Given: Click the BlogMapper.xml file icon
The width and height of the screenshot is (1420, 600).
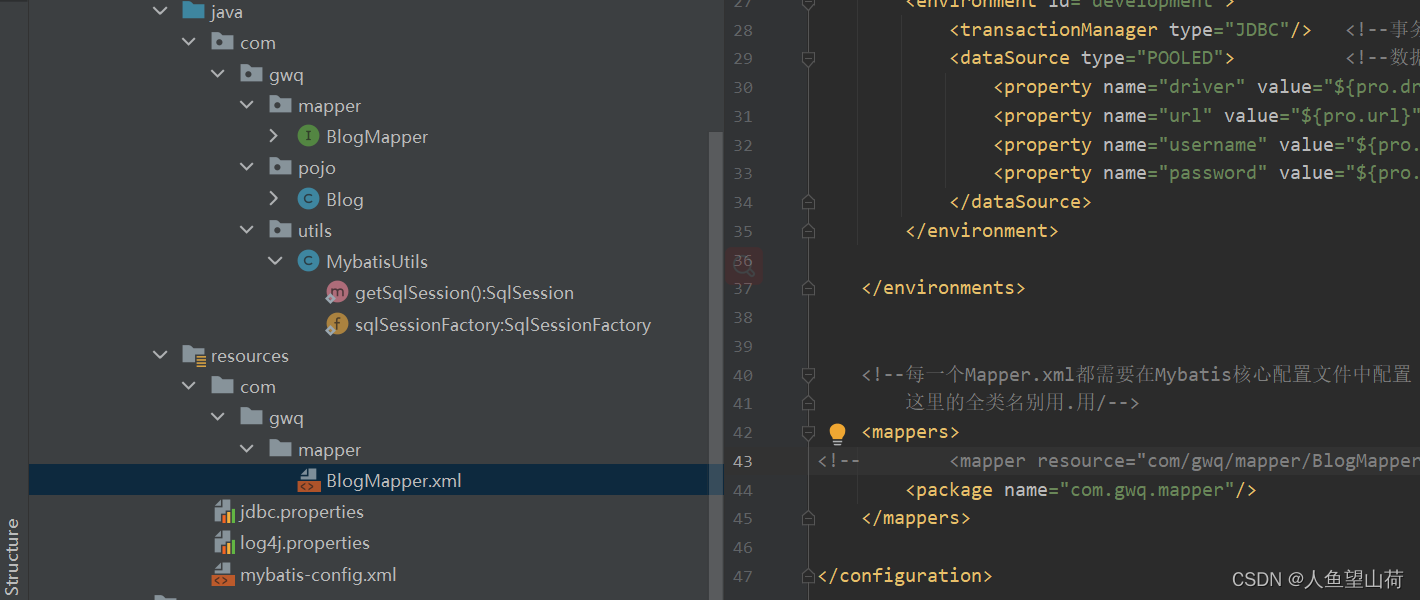Looking at the screenshot, I should point(309,480).
